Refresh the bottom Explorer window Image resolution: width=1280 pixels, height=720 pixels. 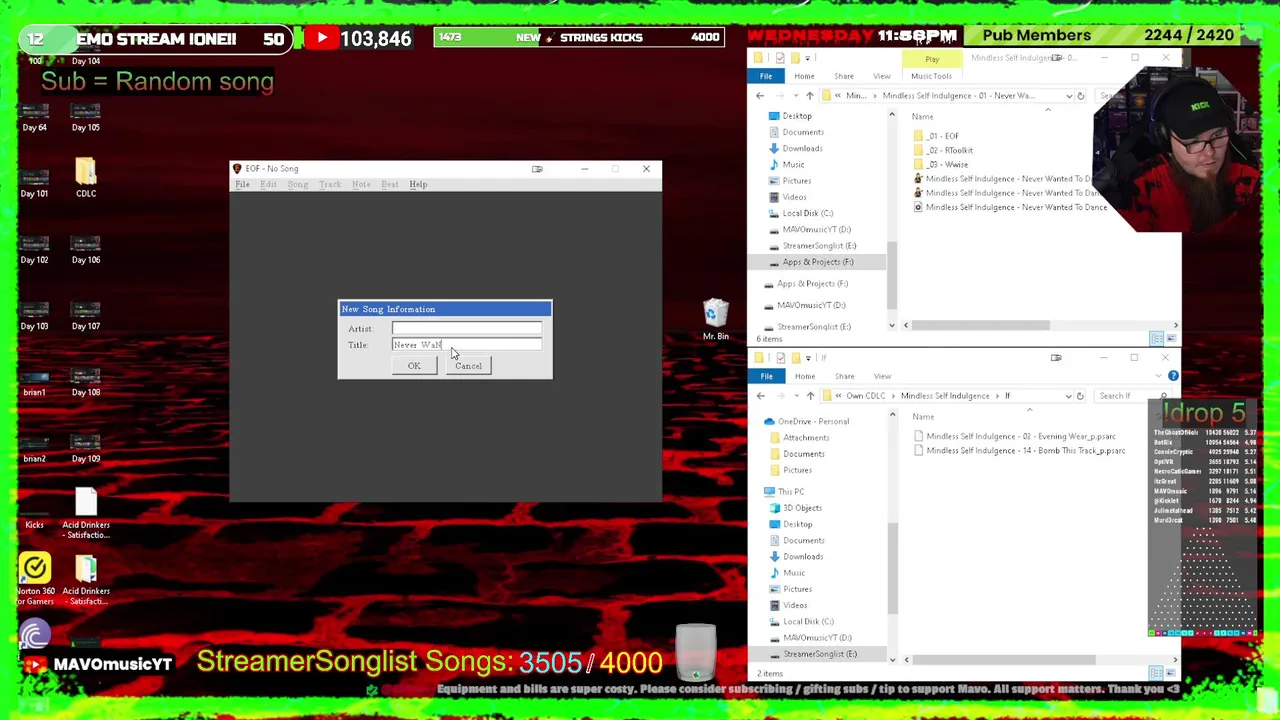(x=1080, y=396)
